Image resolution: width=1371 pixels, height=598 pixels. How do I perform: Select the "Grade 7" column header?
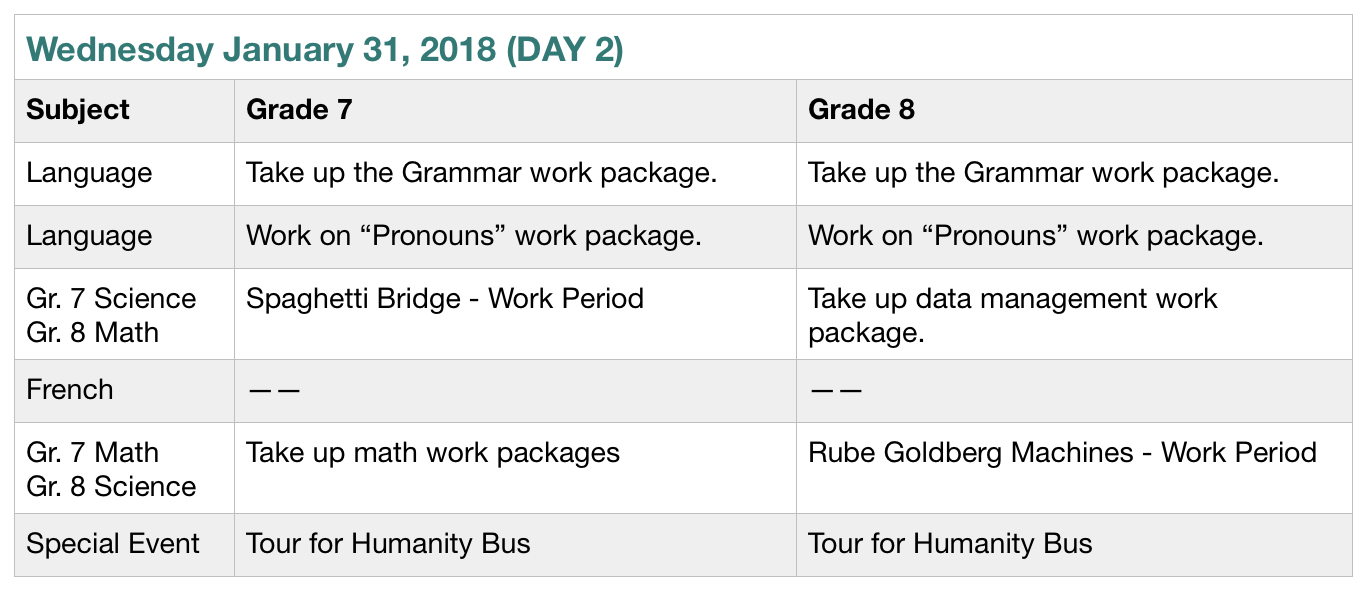tap(299, 109)
